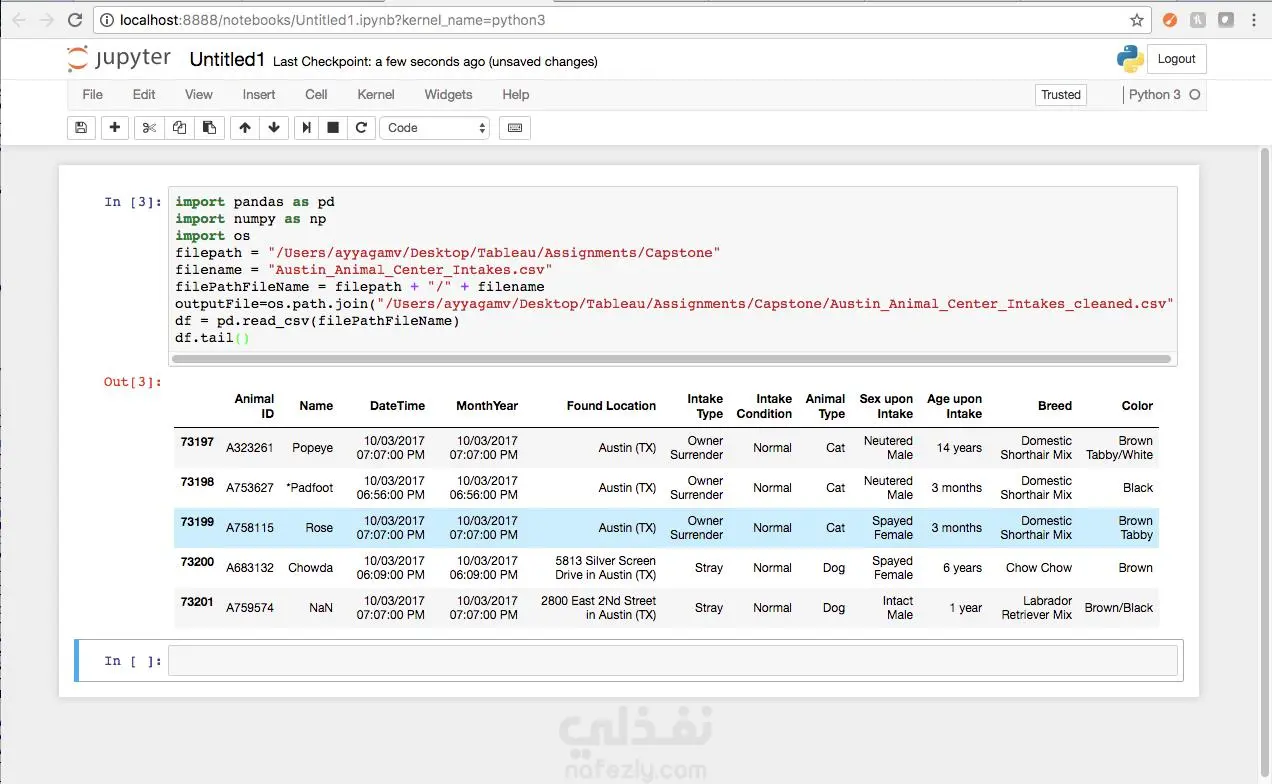Click the empty code cell input
This screenshot has height=784, width=1272.
point(672,661)
